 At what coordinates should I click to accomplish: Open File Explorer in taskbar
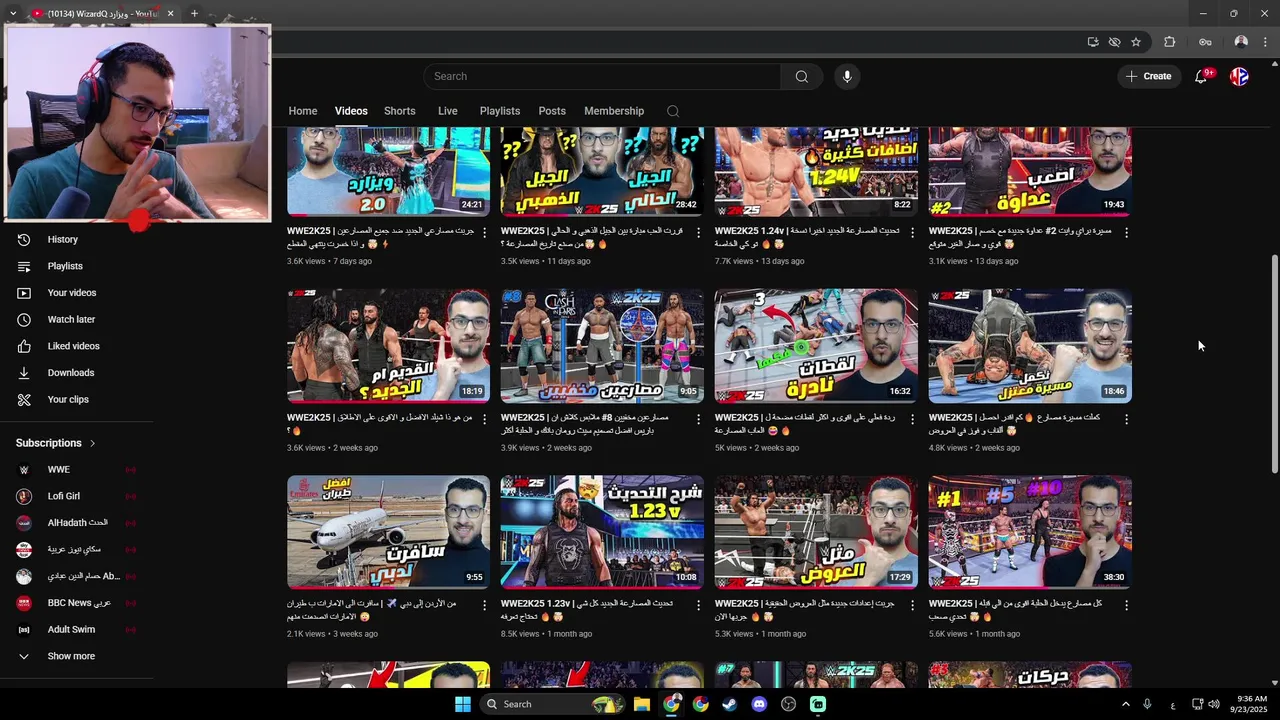(x=642, y=704)
